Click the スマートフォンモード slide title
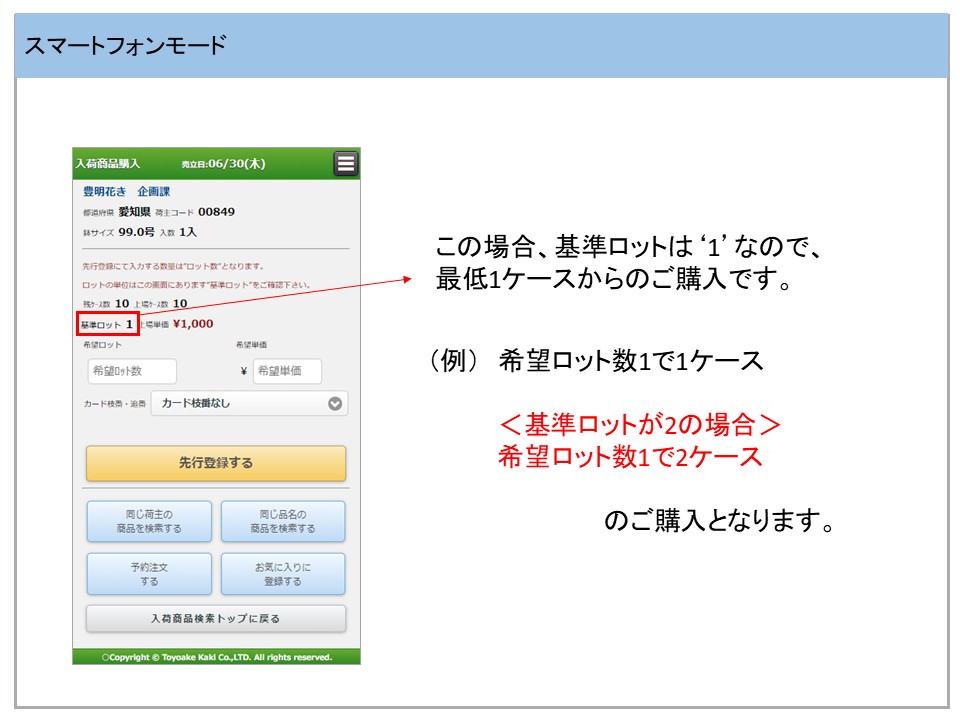 coord(125,46)
